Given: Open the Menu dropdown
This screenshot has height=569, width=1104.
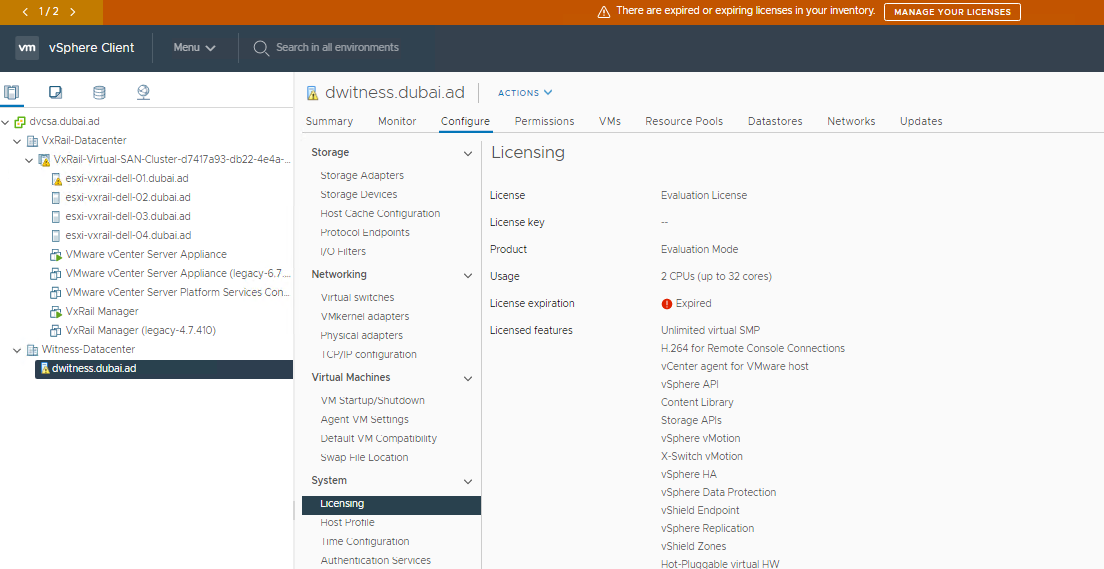Looking at the screenshot, I should [194, 48].
